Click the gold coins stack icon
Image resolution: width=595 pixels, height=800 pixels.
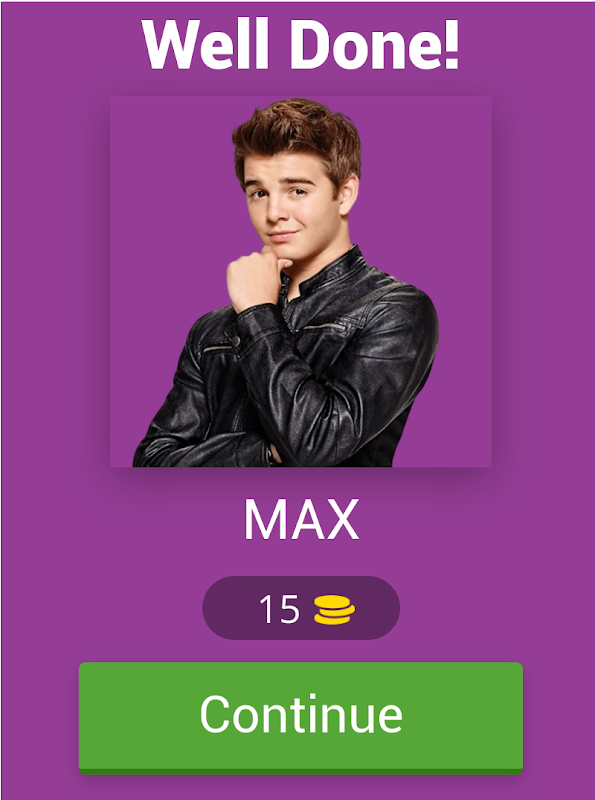(x=334, y=610)
